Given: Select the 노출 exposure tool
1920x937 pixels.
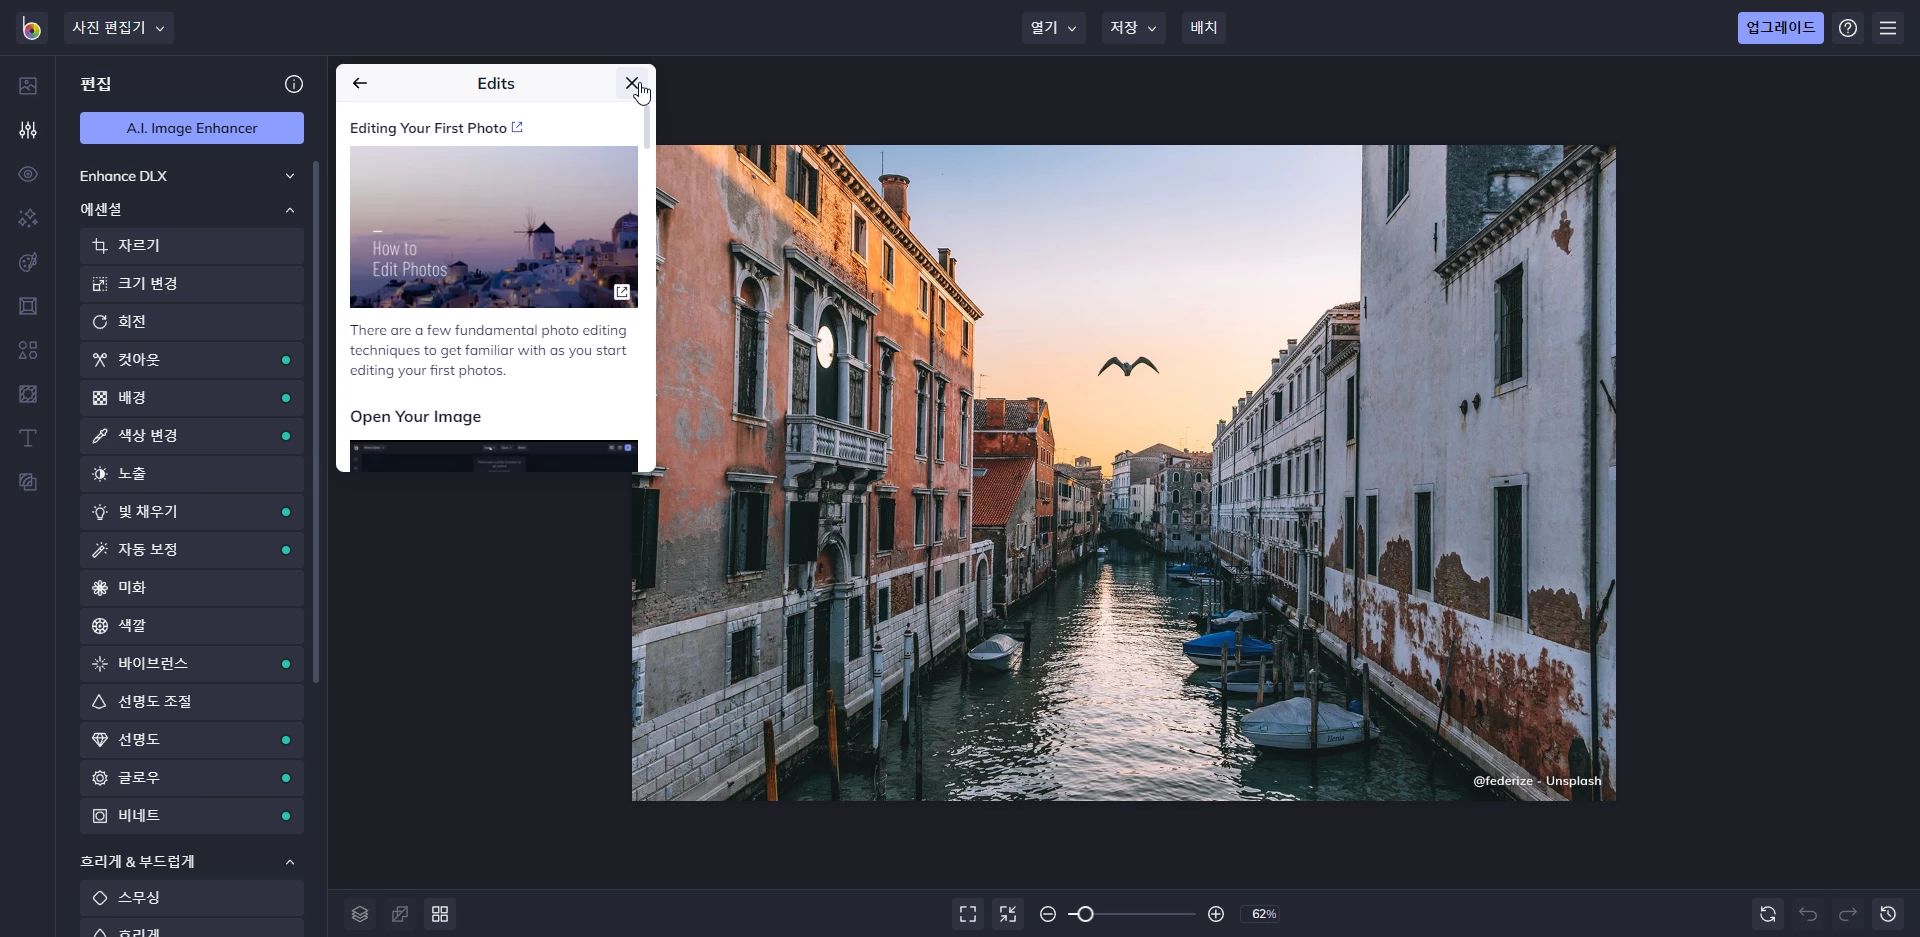Looking at the screenshot, I should (192, 474).
